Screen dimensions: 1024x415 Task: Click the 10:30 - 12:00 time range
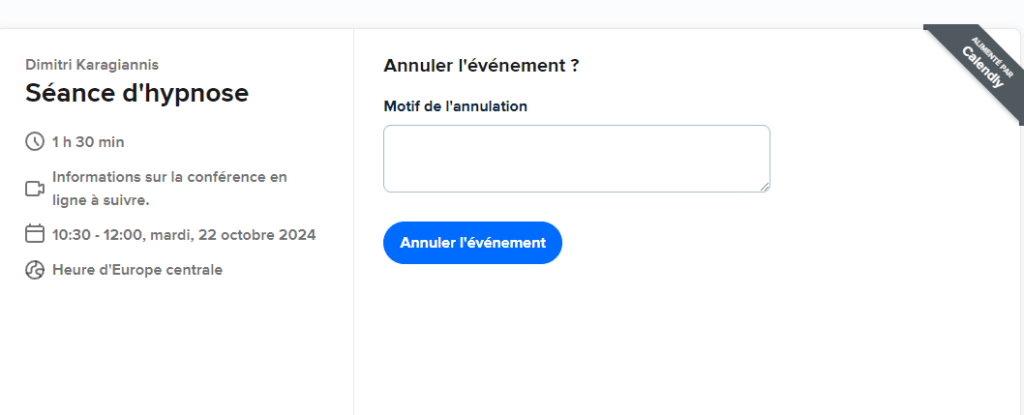(x=97, y=235)
